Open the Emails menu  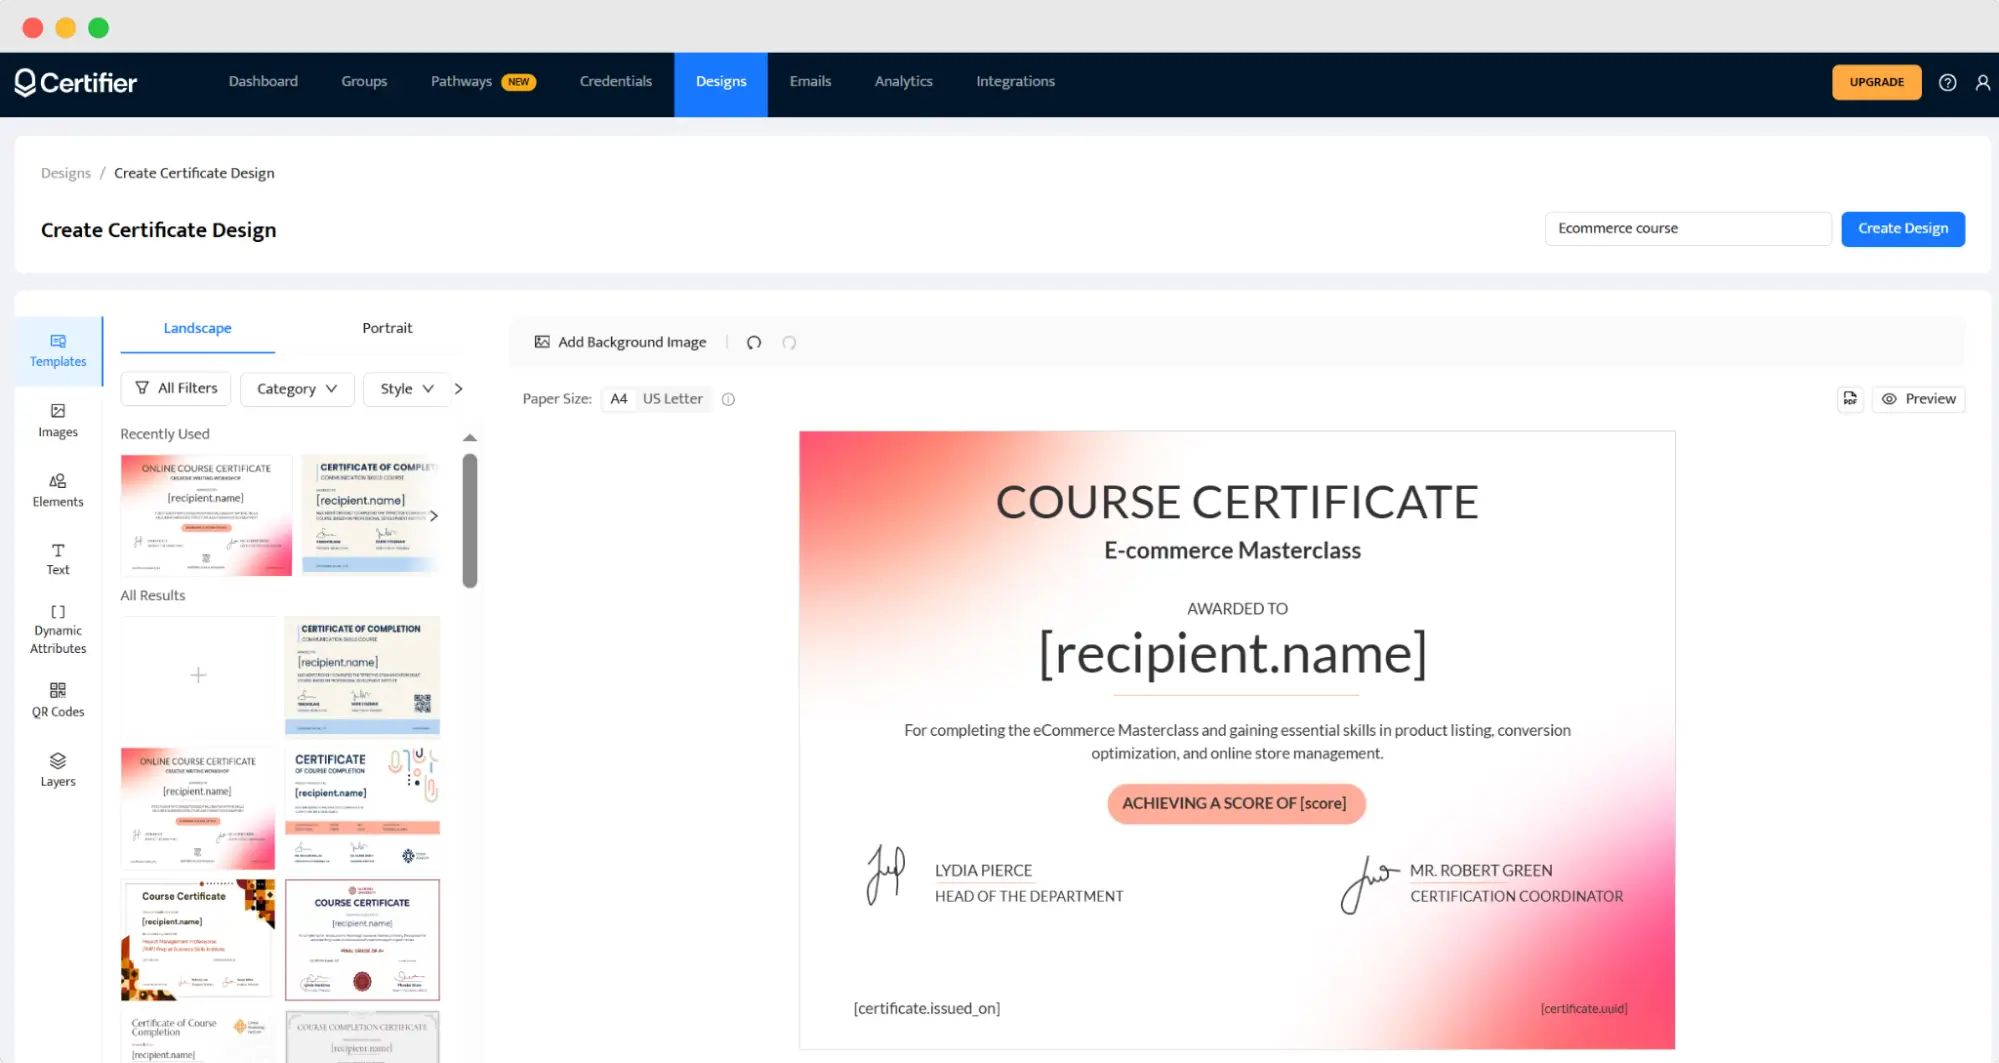[810, 82]
